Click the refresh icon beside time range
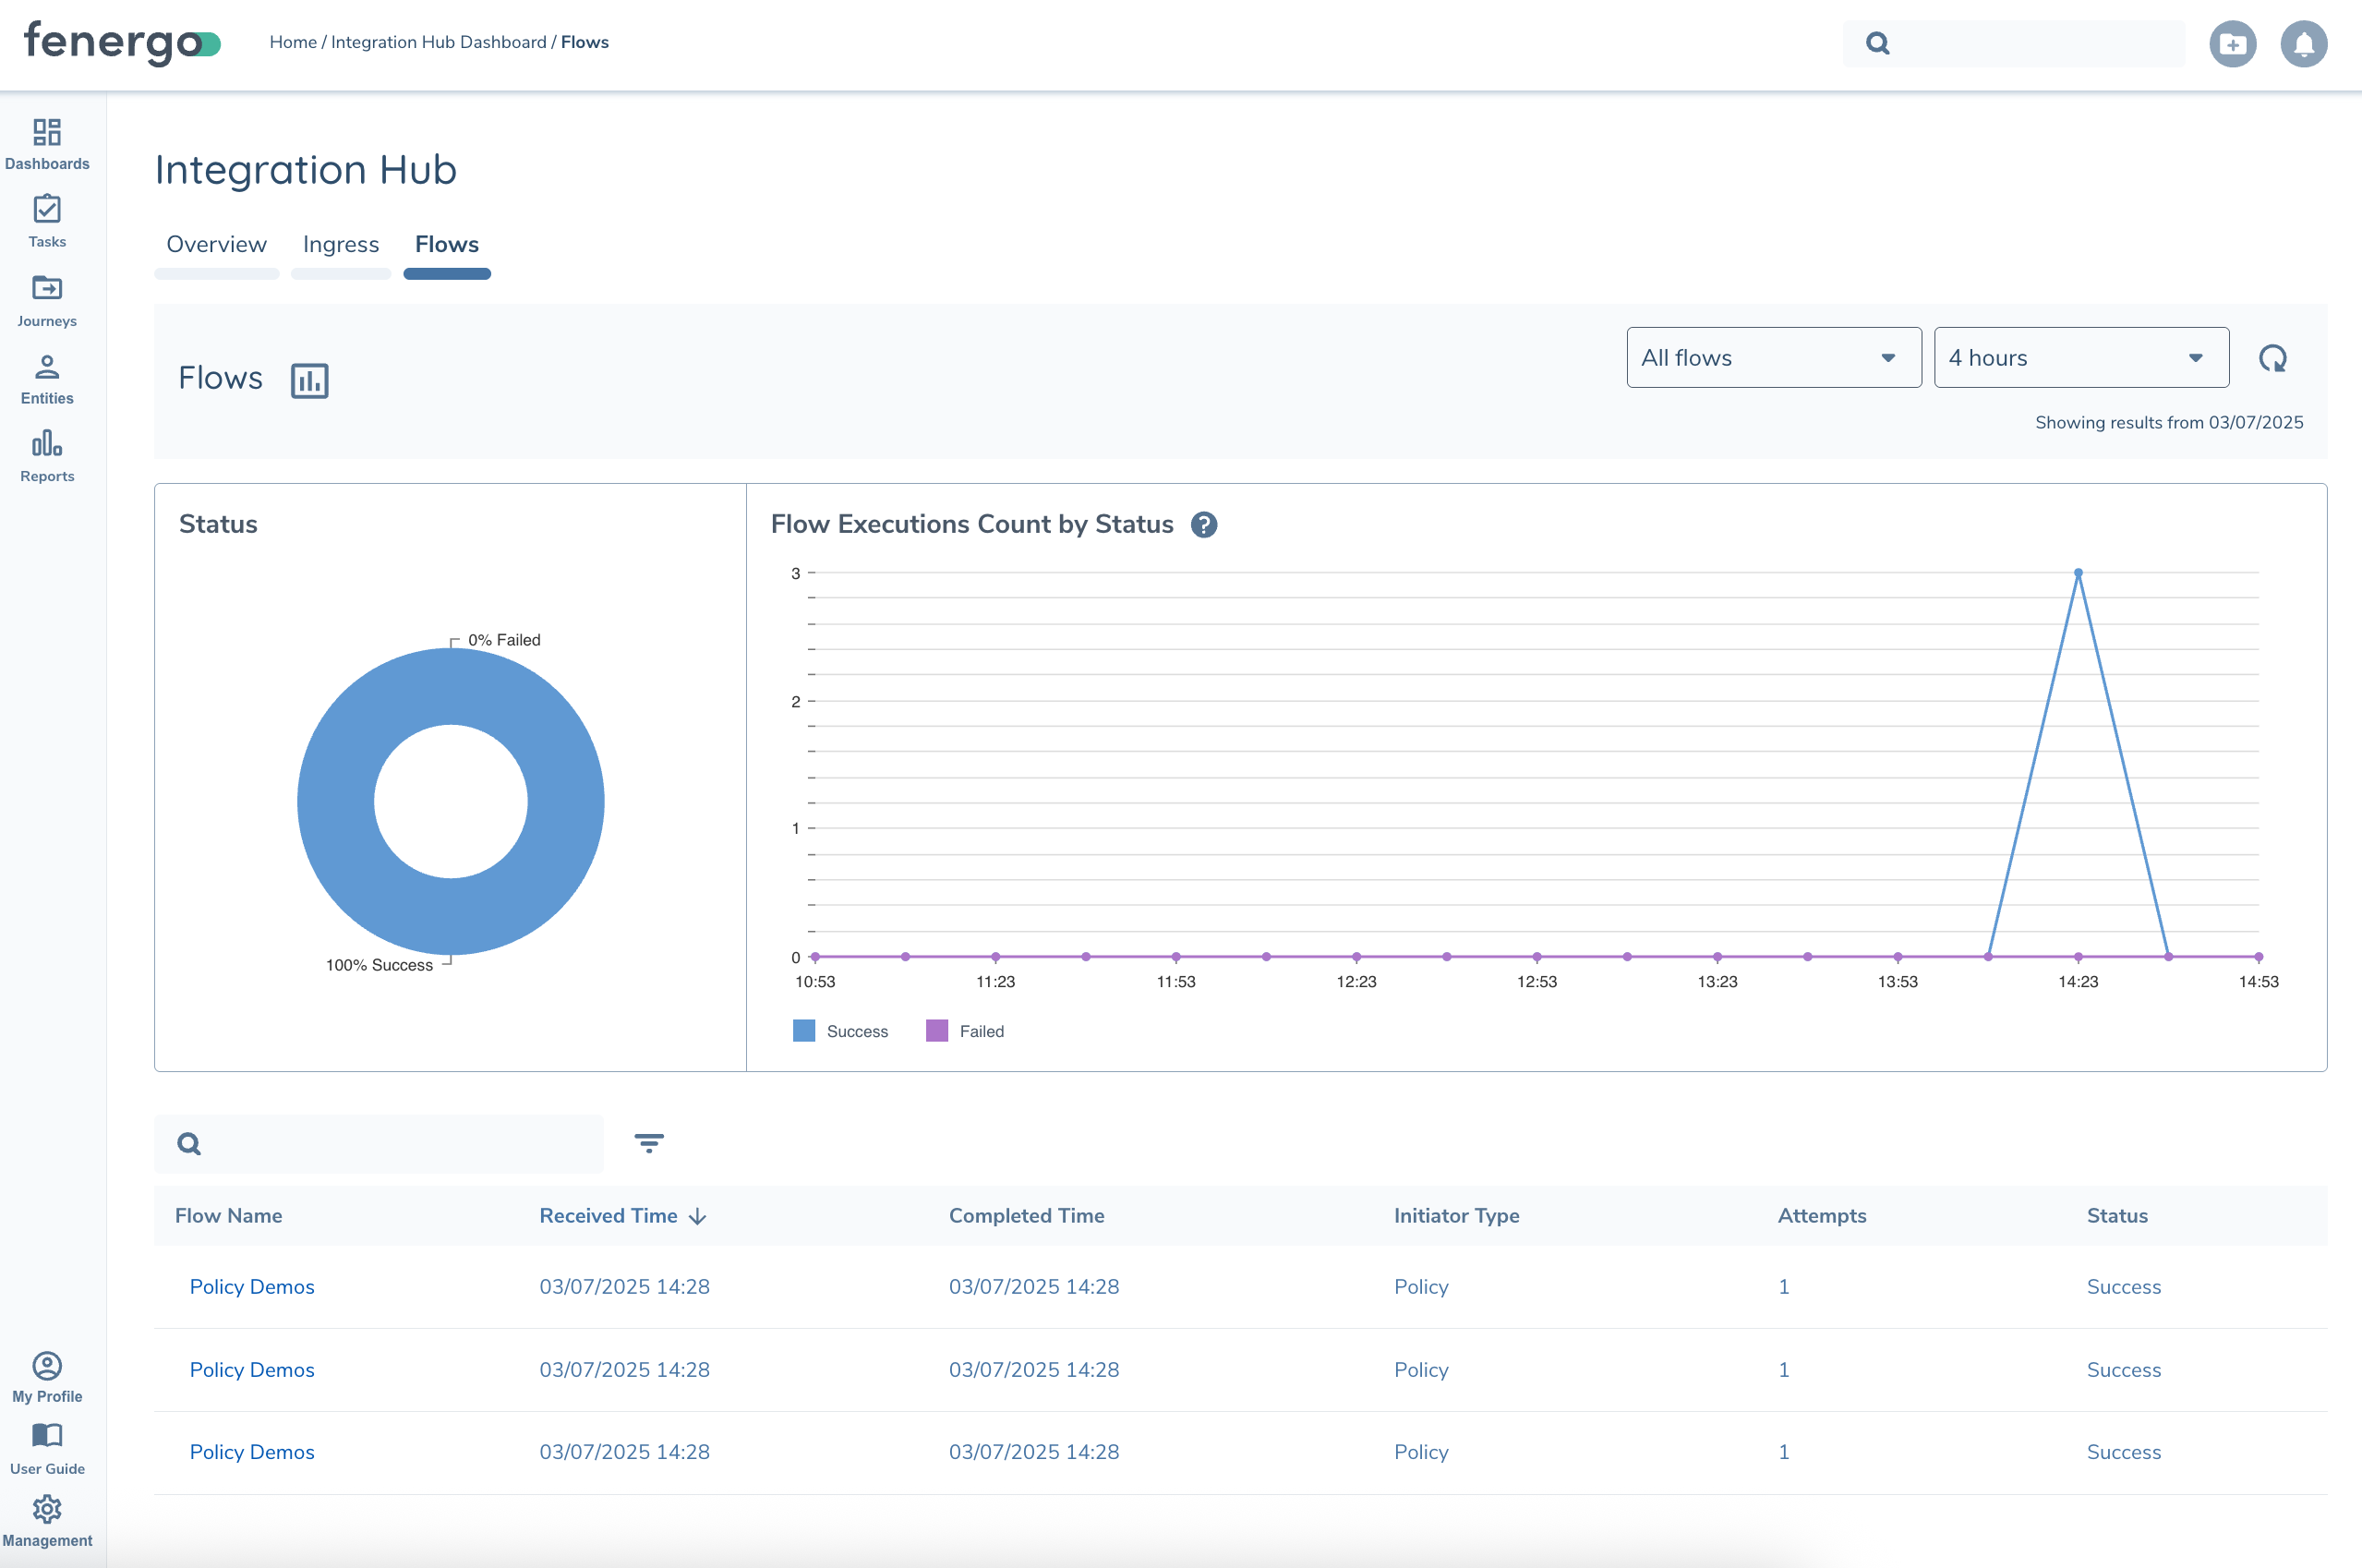 click(2272, 358)
